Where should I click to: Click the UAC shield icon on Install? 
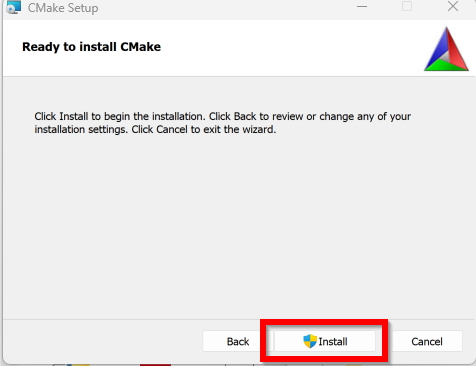point(310,341)
